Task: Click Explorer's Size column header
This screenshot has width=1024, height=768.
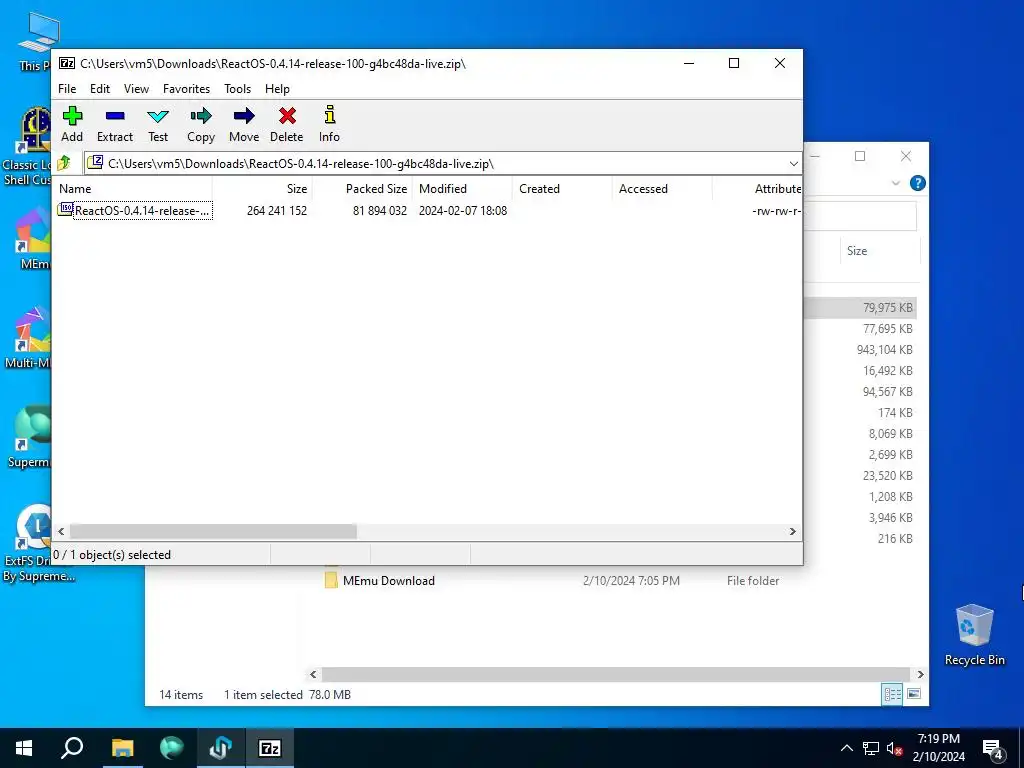Action: coord(857,251)
